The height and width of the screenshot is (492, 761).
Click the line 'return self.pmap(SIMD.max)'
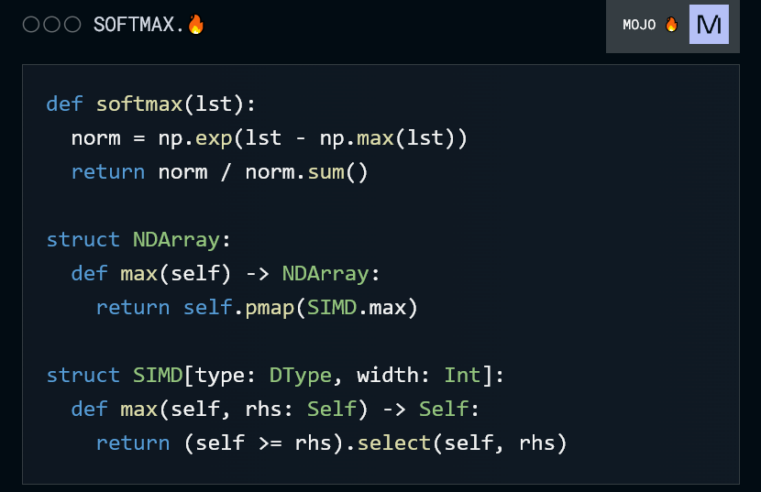tap(257, 308)
